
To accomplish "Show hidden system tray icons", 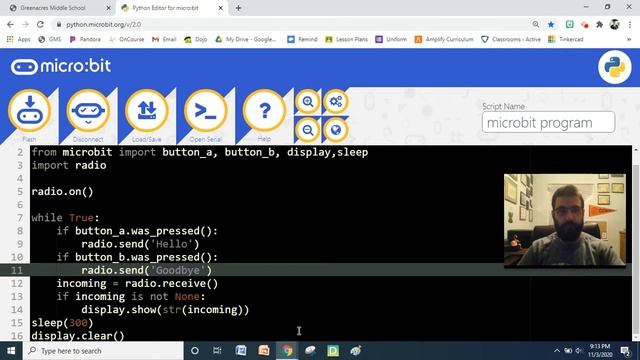I will pyautogui.click(x=557, y=351).
